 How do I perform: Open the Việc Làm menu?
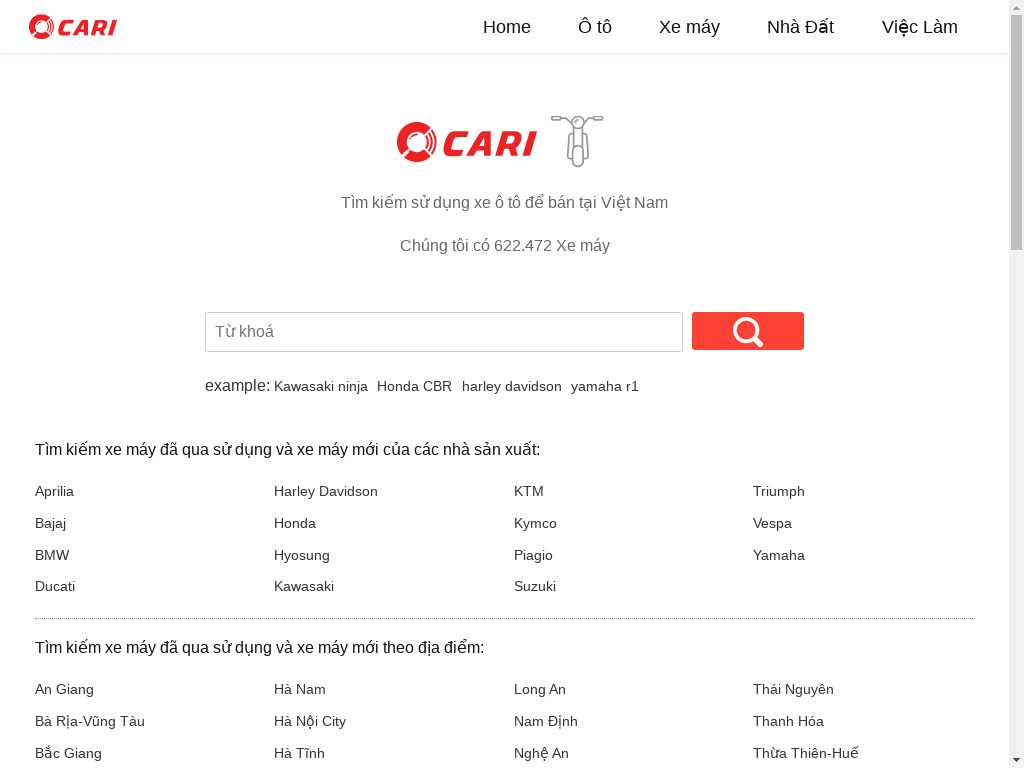coord(919,27)
